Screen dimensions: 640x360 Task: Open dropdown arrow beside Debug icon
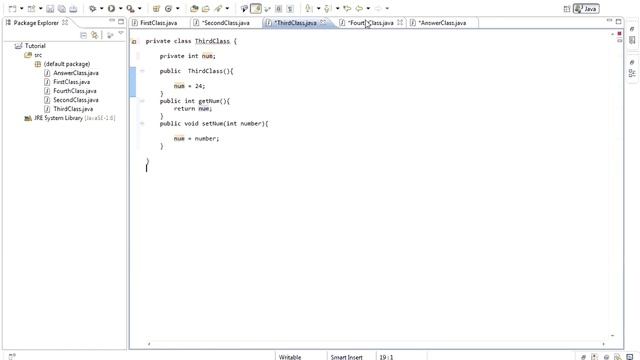pyautogui.click(x=101, y=9)
